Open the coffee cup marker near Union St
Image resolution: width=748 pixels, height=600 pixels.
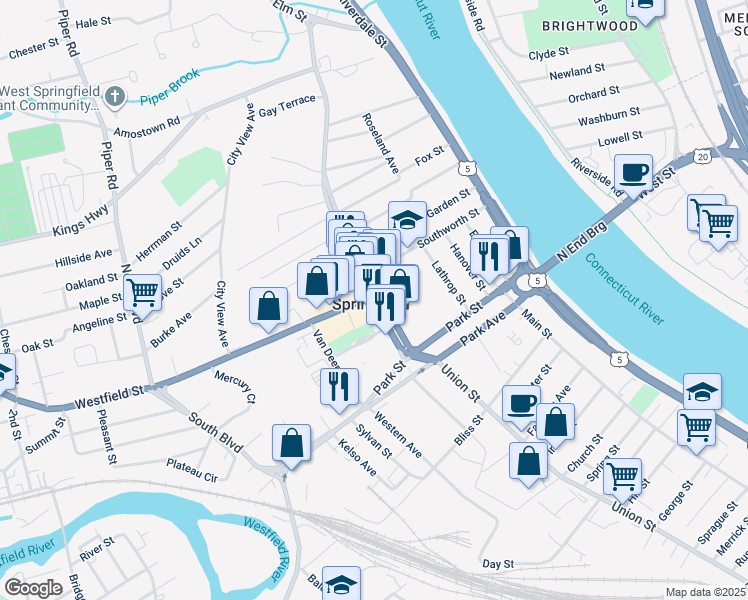(x=521, y=406)
